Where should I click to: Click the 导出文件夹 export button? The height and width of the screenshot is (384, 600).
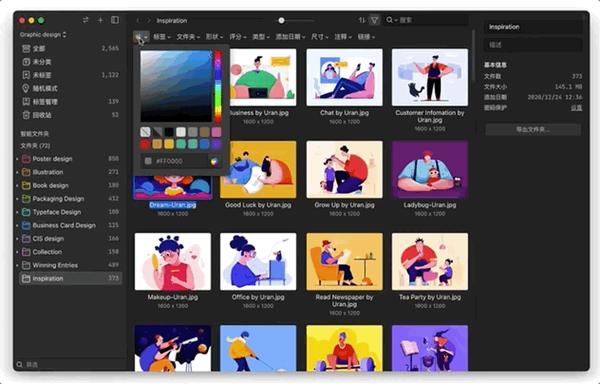(x=533, y=130)
